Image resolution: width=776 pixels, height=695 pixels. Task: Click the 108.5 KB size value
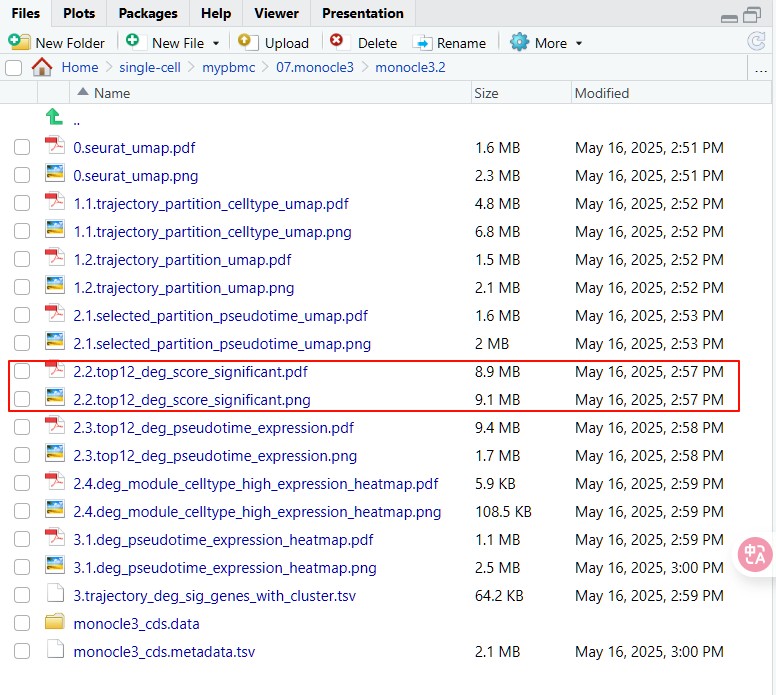pos(503,511)
